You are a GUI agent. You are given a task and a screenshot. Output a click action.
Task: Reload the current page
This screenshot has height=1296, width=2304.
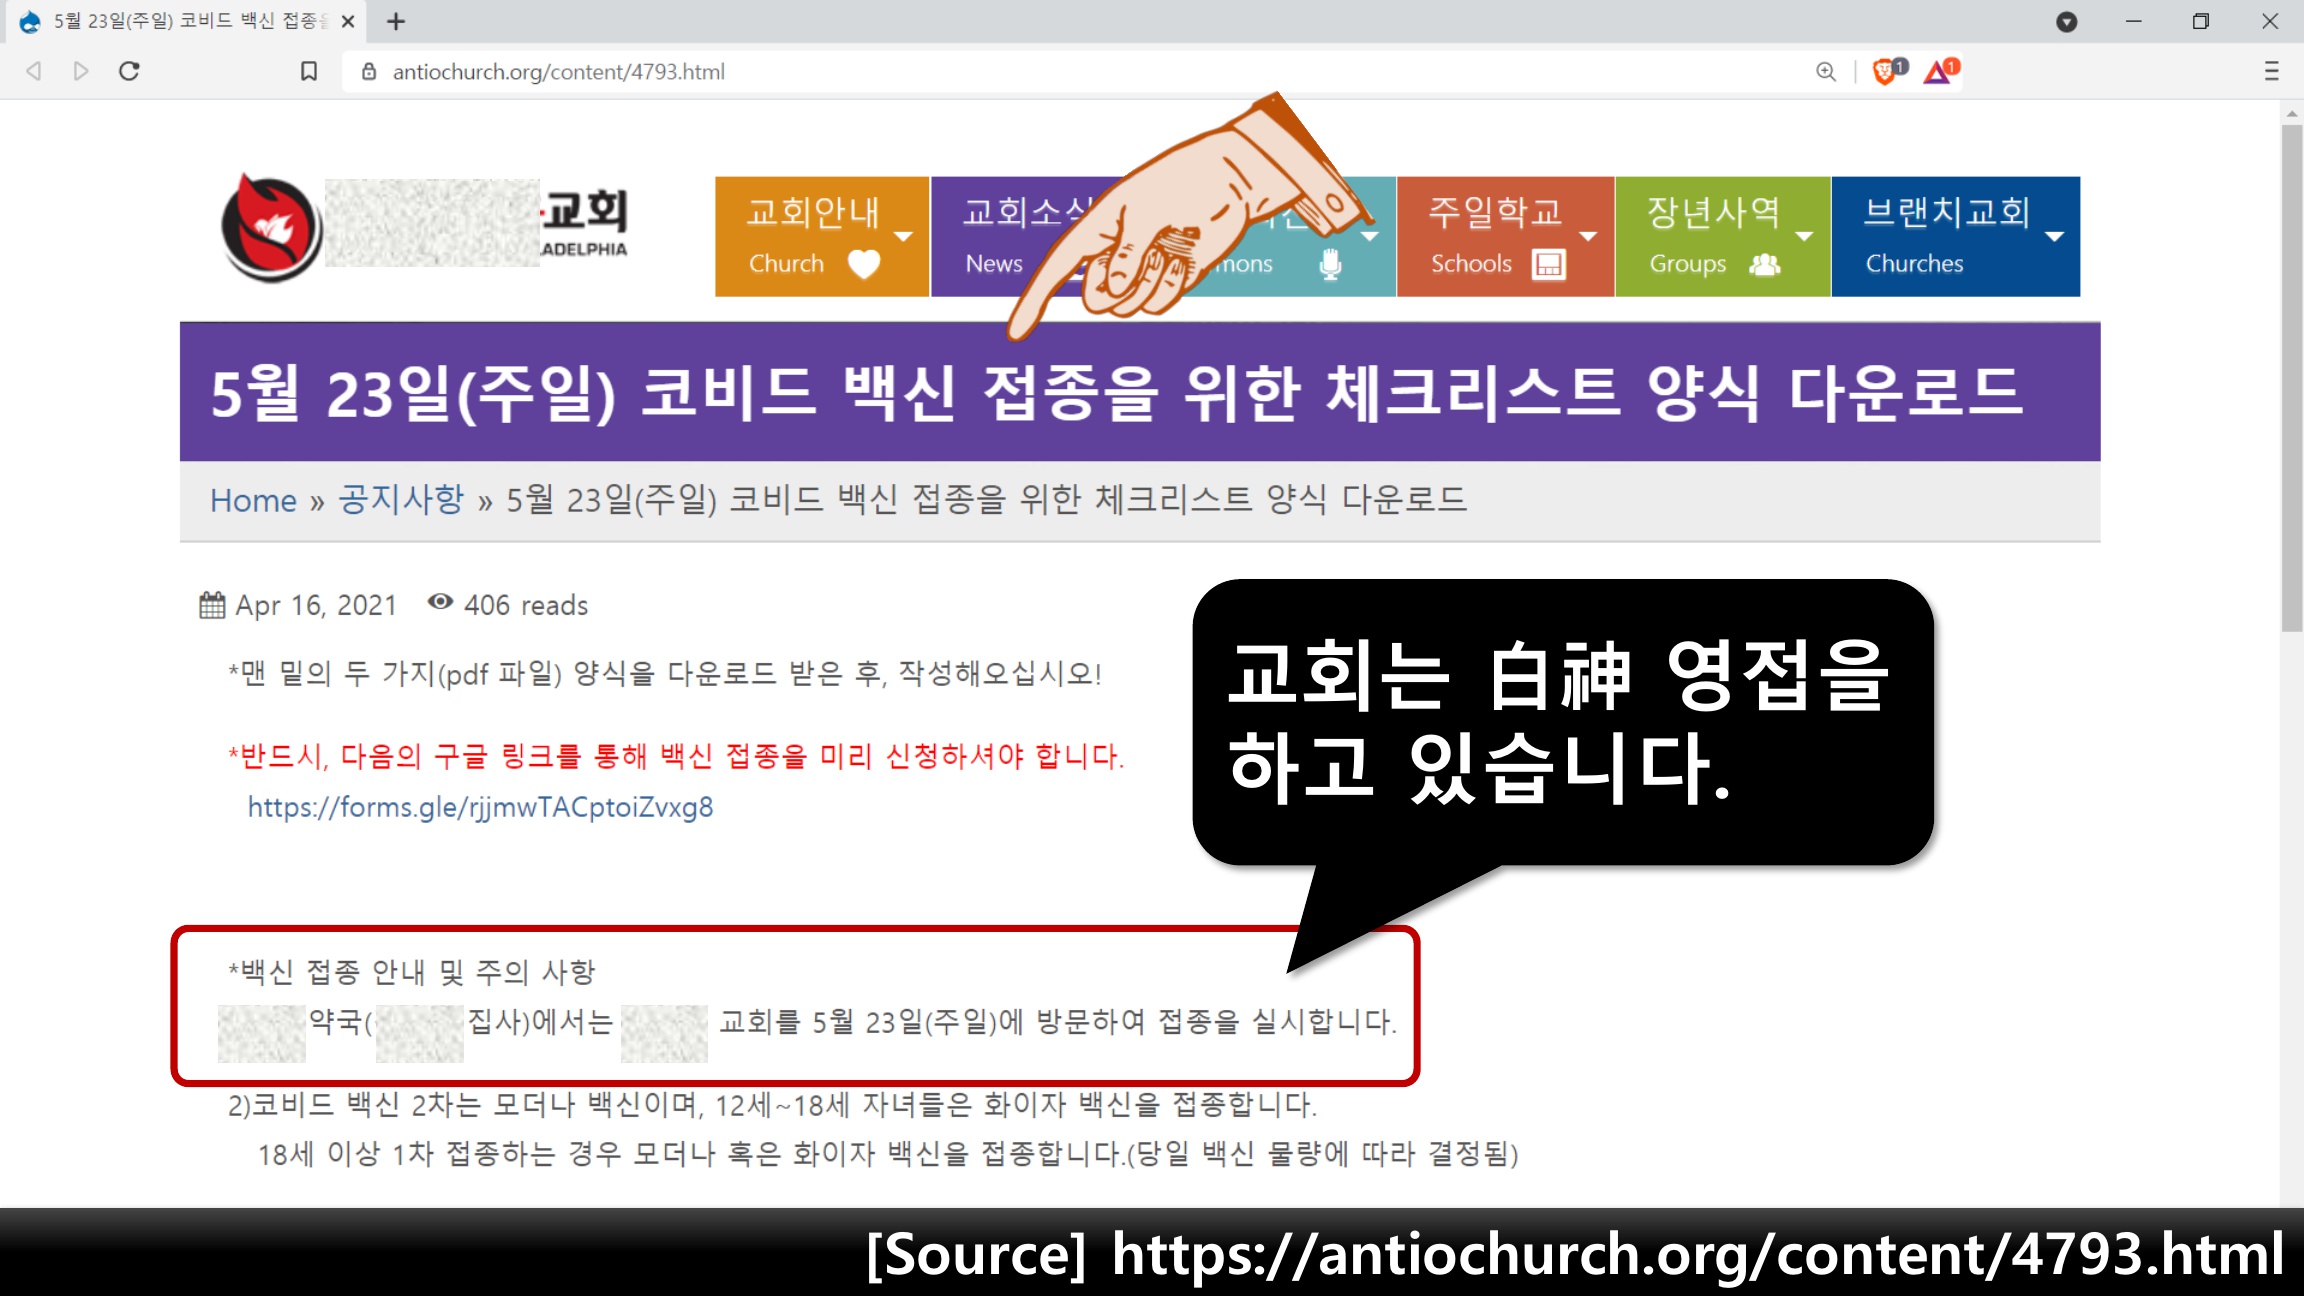tap(129, 71)
